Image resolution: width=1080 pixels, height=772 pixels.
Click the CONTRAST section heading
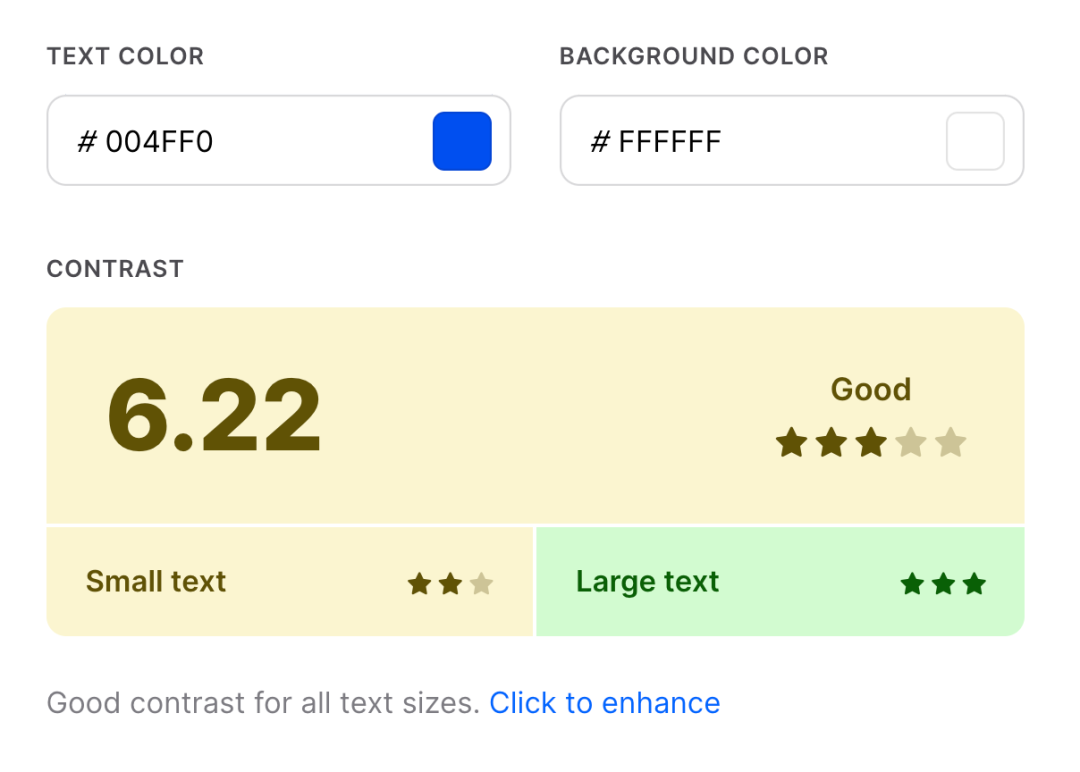click(x=115, y=269)
